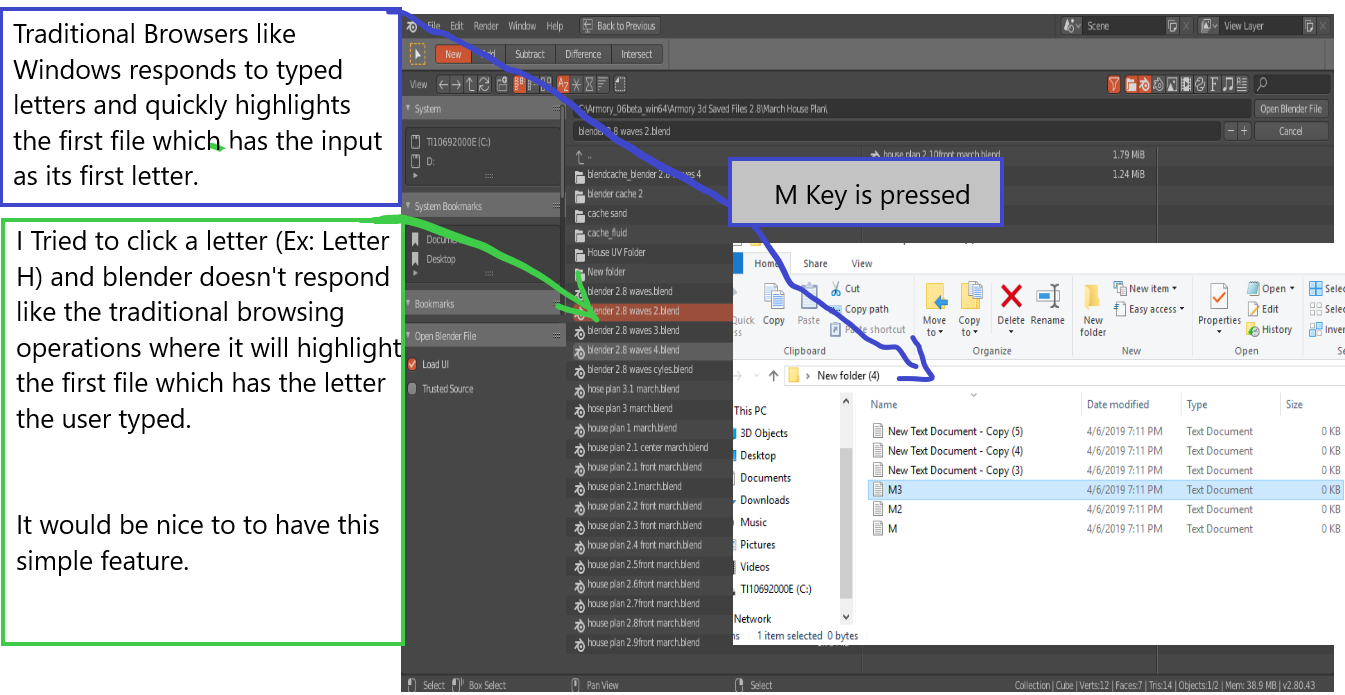This screenshot has width=1345, height=695.
Task: Select file 'M2' in Explorer list
Action: click(x=895, y=509)
